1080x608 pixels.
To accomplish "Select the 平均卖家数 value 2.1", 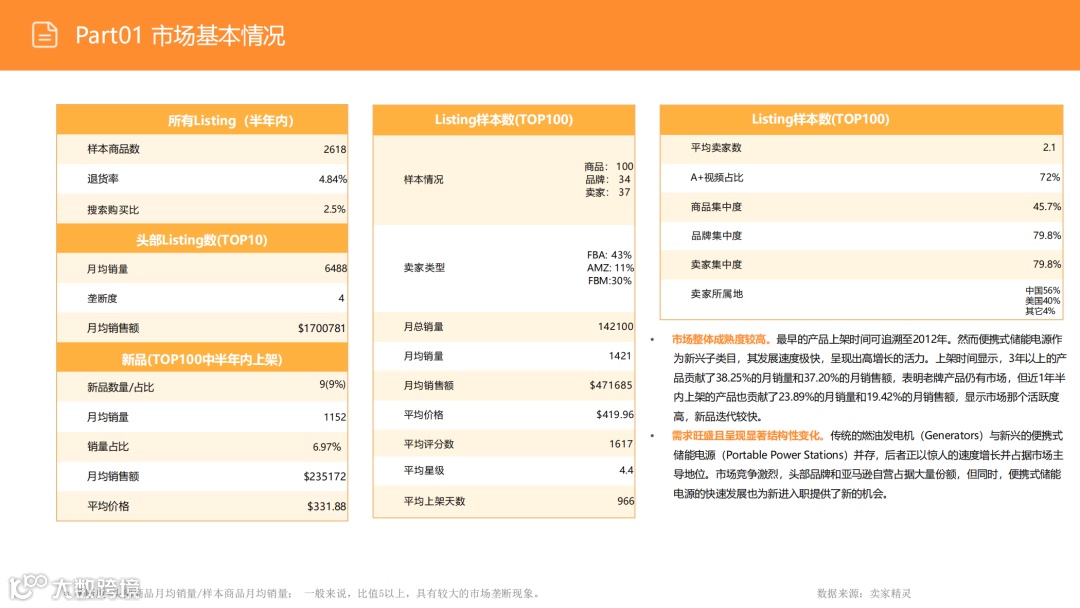I will [1049, 147].
